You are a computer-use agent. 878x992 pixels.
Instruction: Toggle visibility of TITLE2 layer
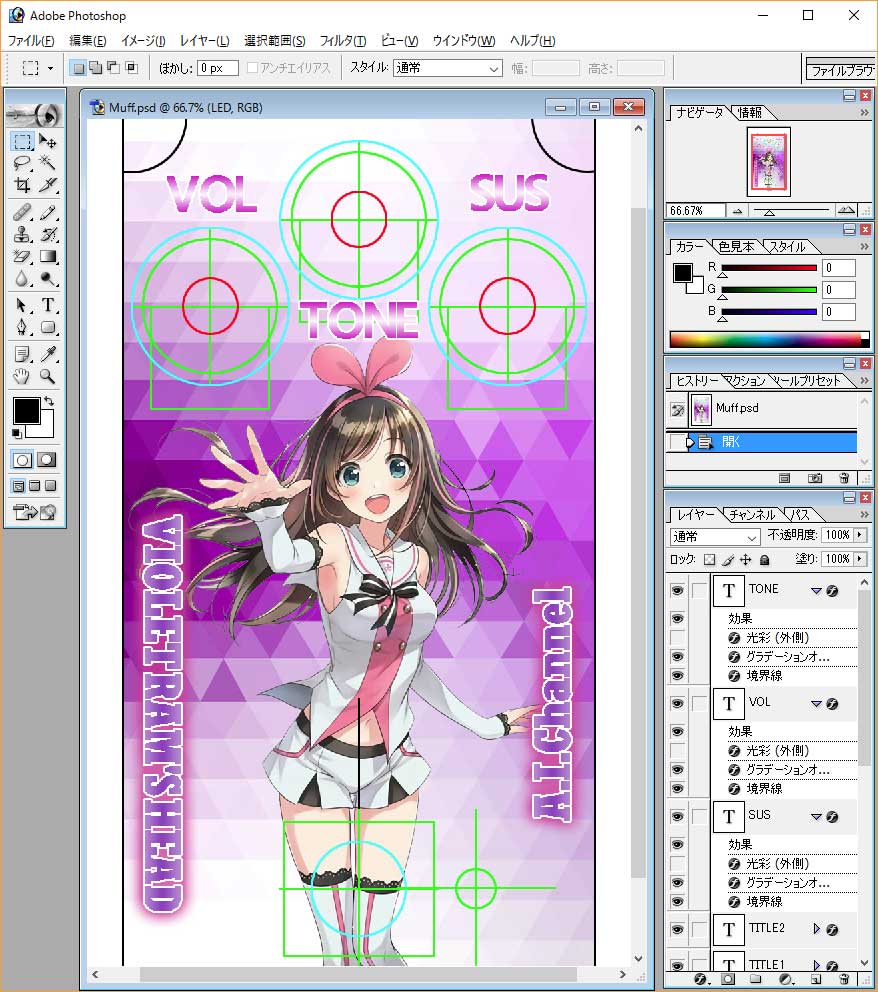point(677,929)
